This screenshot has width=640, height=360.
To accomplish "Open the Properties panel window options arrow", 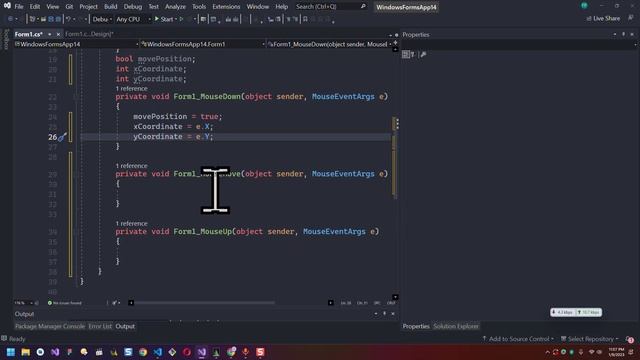I will (x=615, y=34).
